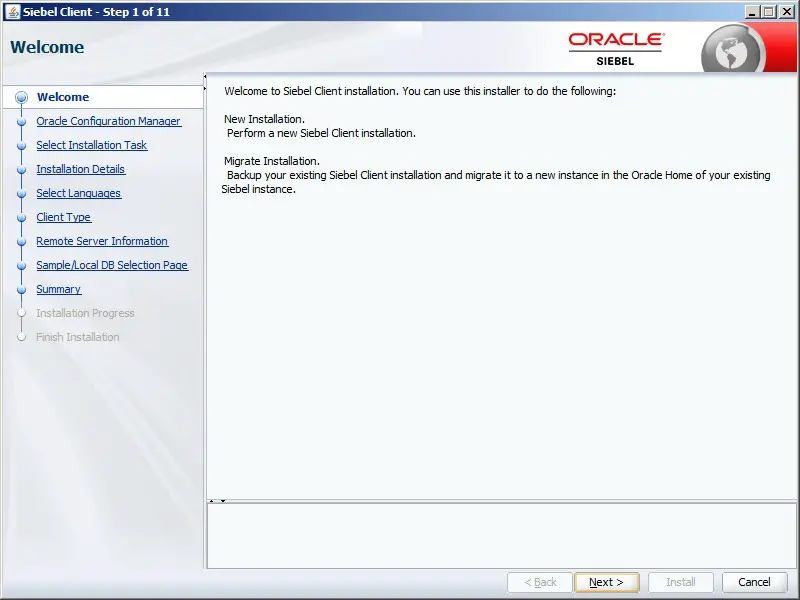Go to Select Installation Task step
Viewport: 800px width, 600px height.
click(91, 145)
